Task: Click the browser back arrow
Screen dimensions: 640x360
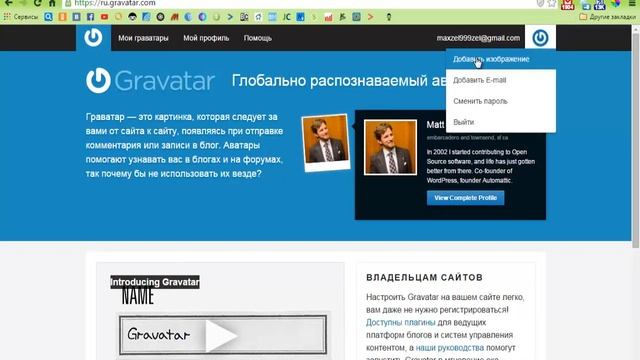Action: tap(8, 3)
